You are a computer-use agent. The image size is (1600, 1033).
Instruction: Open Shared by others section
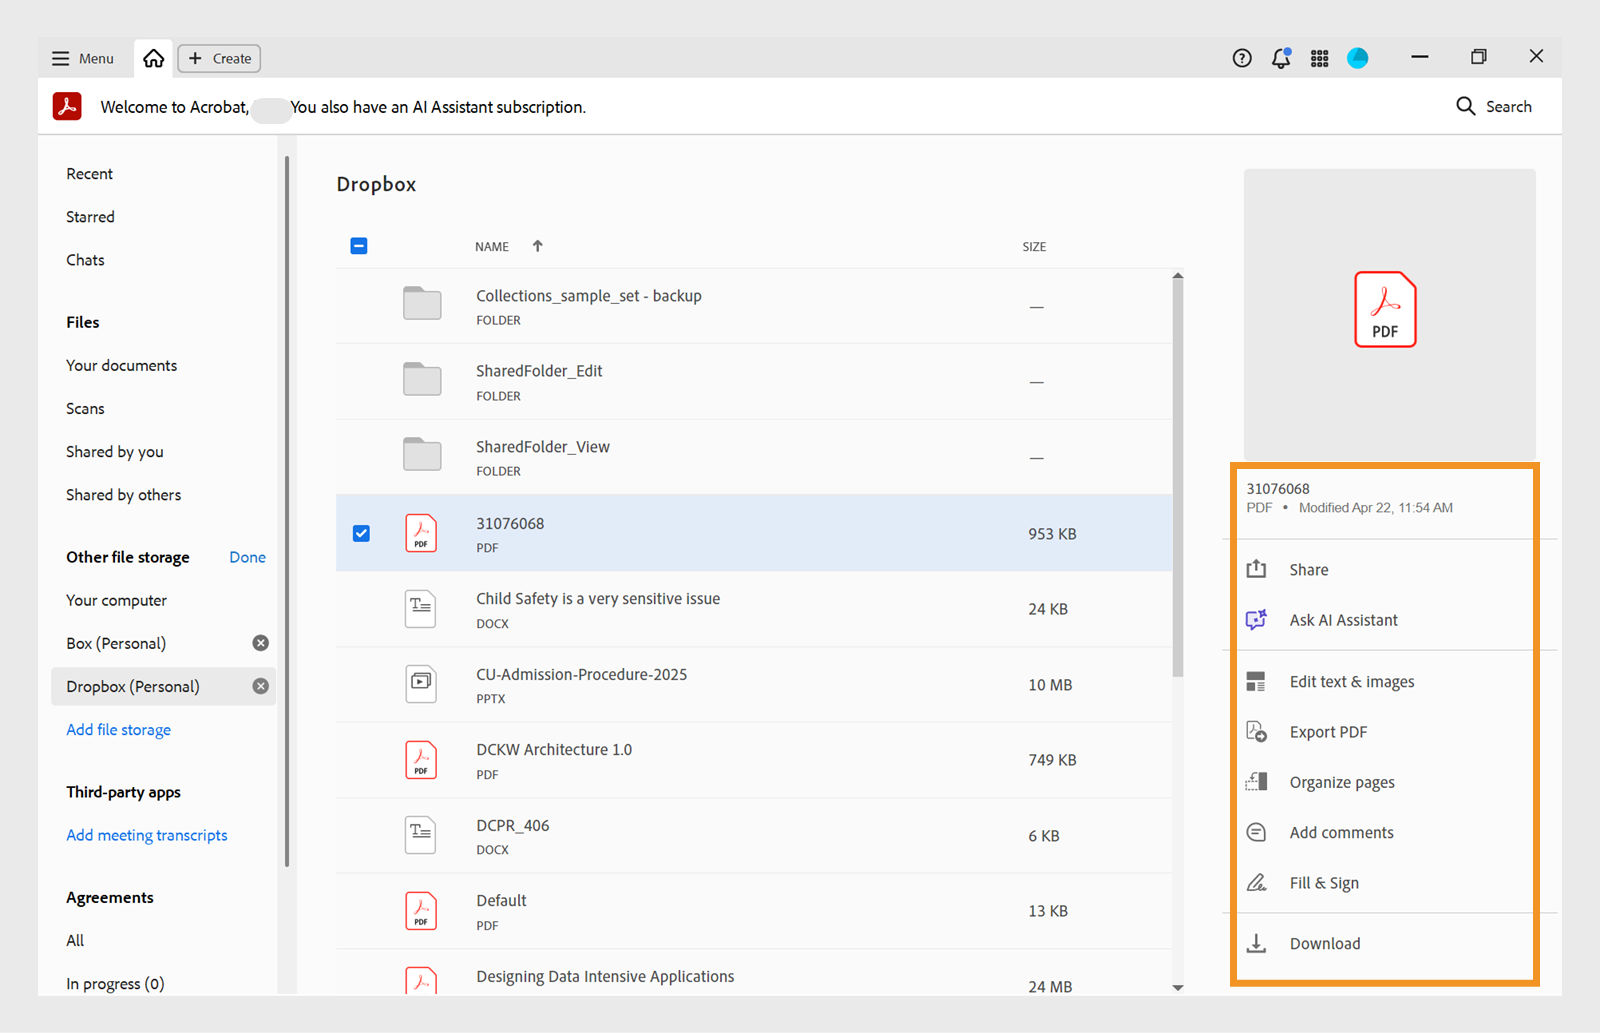click(x=124, y=495)
